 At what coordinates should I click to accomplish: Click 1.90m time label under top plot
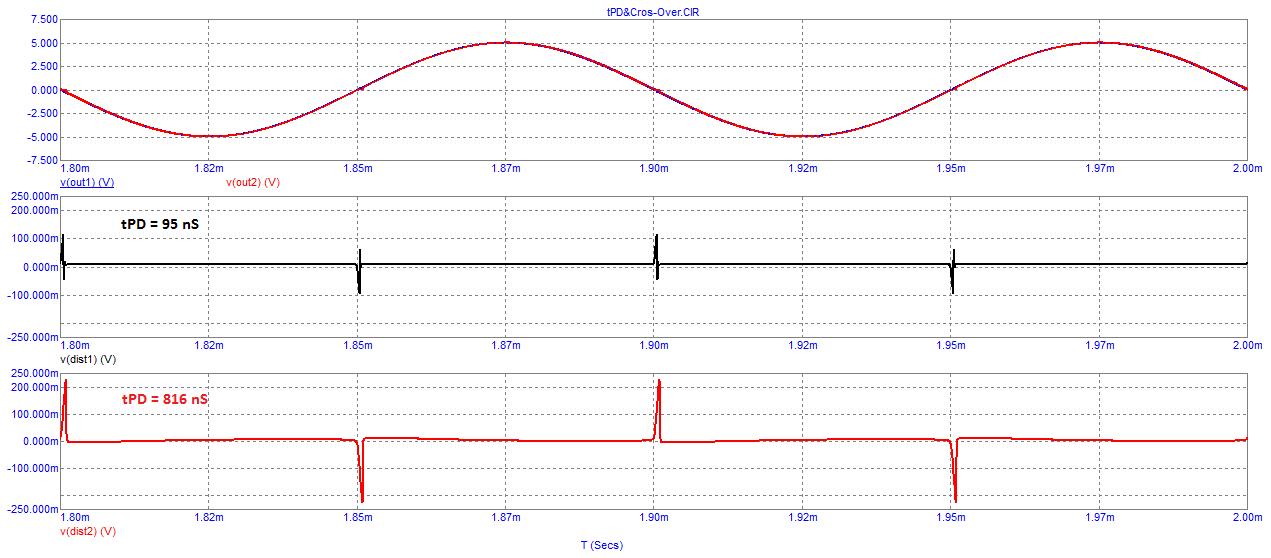click(x=653, y=170)
